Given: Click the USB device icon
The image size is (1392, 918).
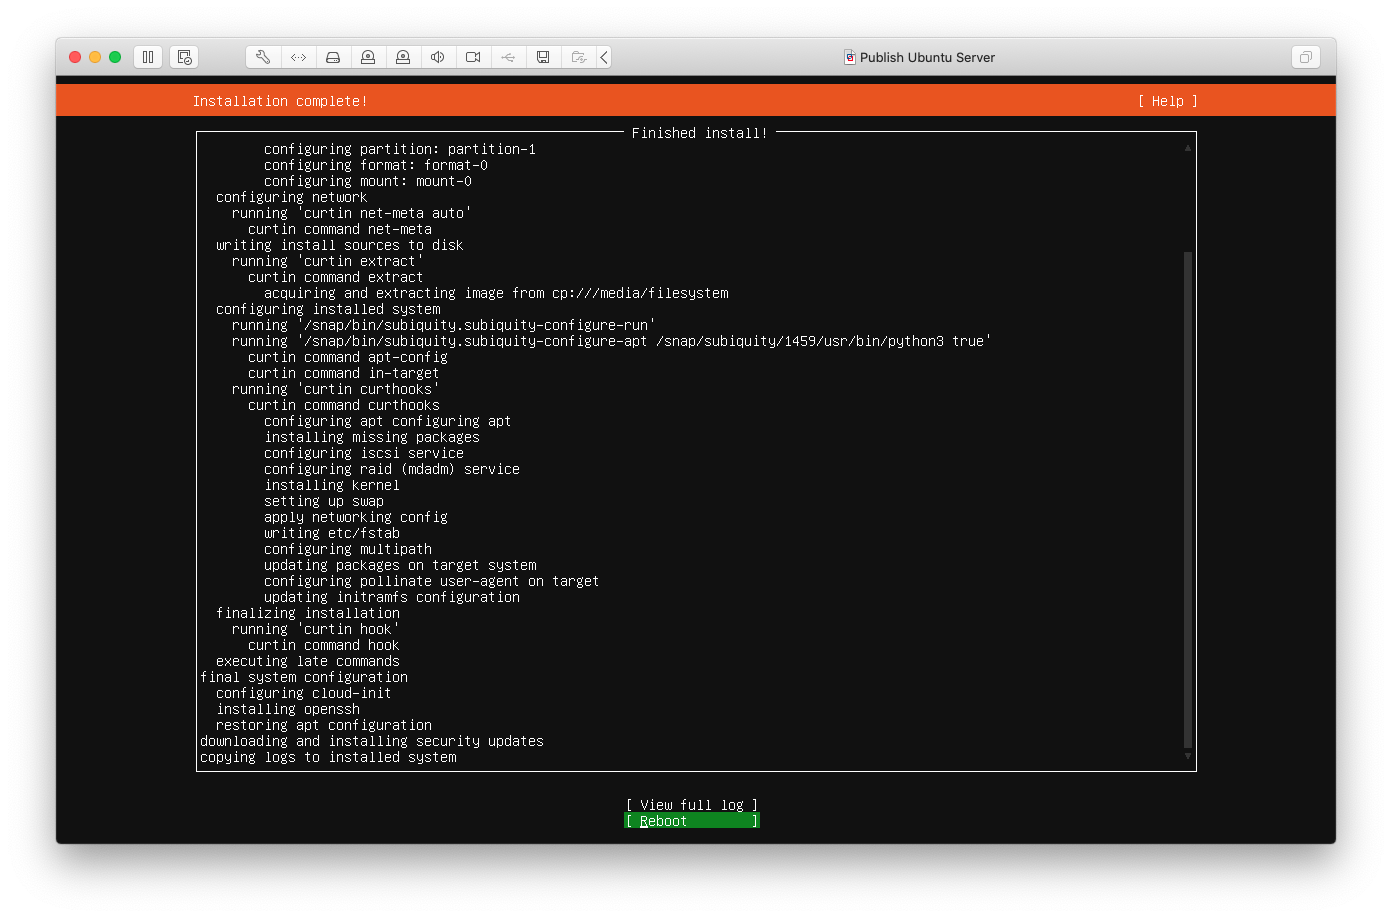Looking at the screenshot, I should coord(508,57).
